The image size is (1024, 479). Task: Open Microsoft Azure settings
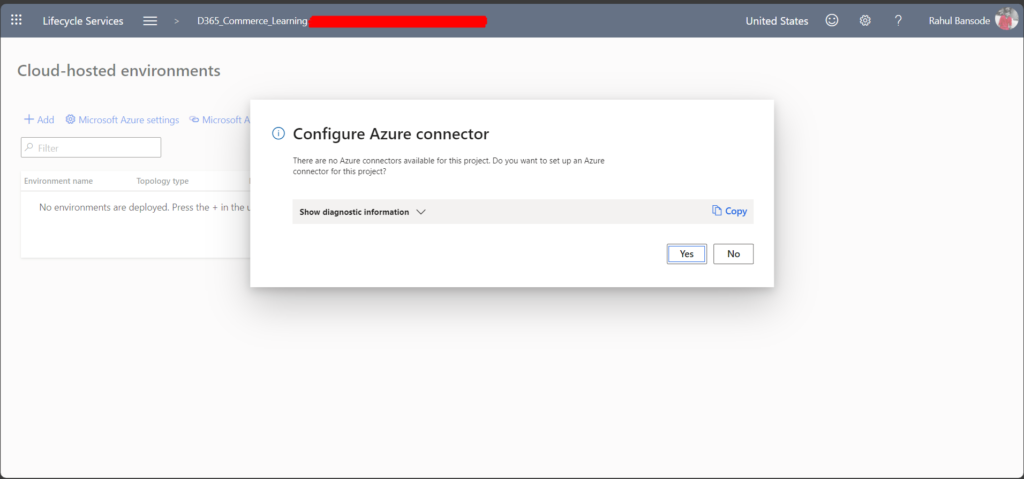[122, 120]
